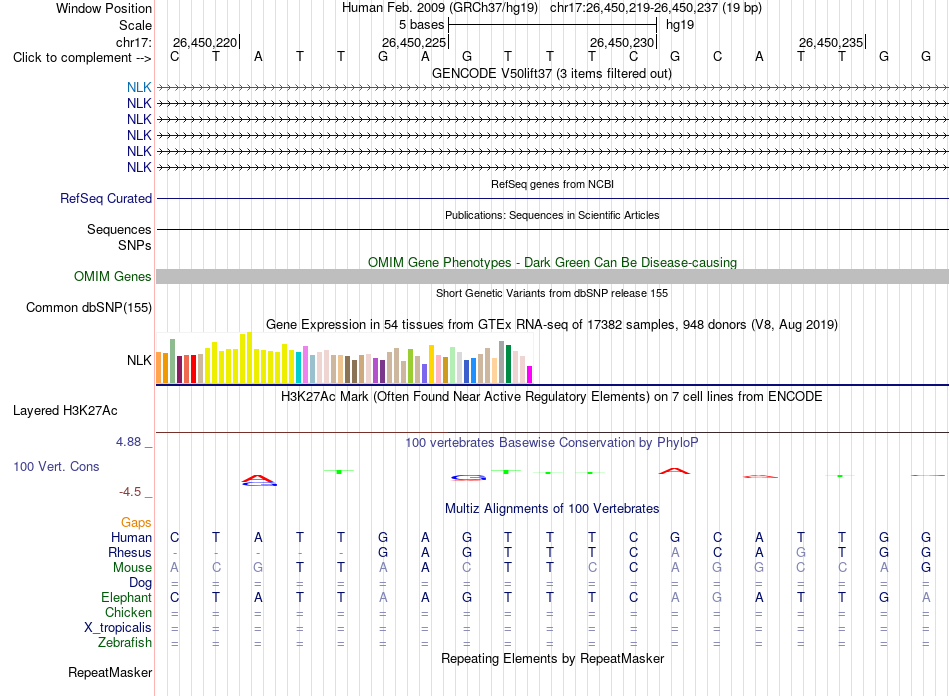Image resolution: width=950 pixels, height=696 pixels.
Task: Click 'Short Genetic Variants from dbSNP release 155'
Action: point(552,293)
